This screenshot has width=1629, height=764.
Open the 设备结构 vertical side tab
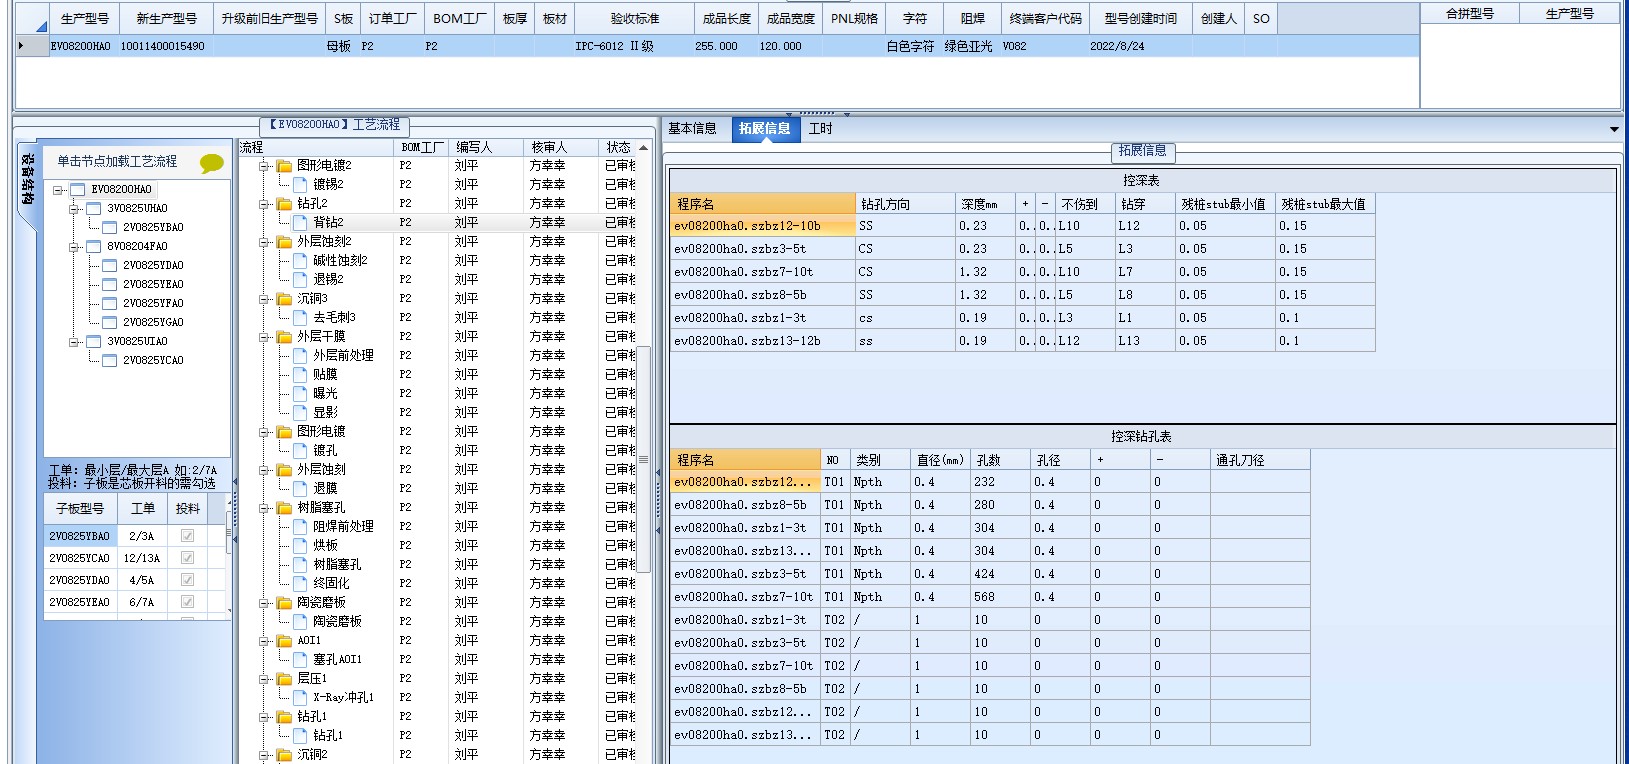click(28, 180)
